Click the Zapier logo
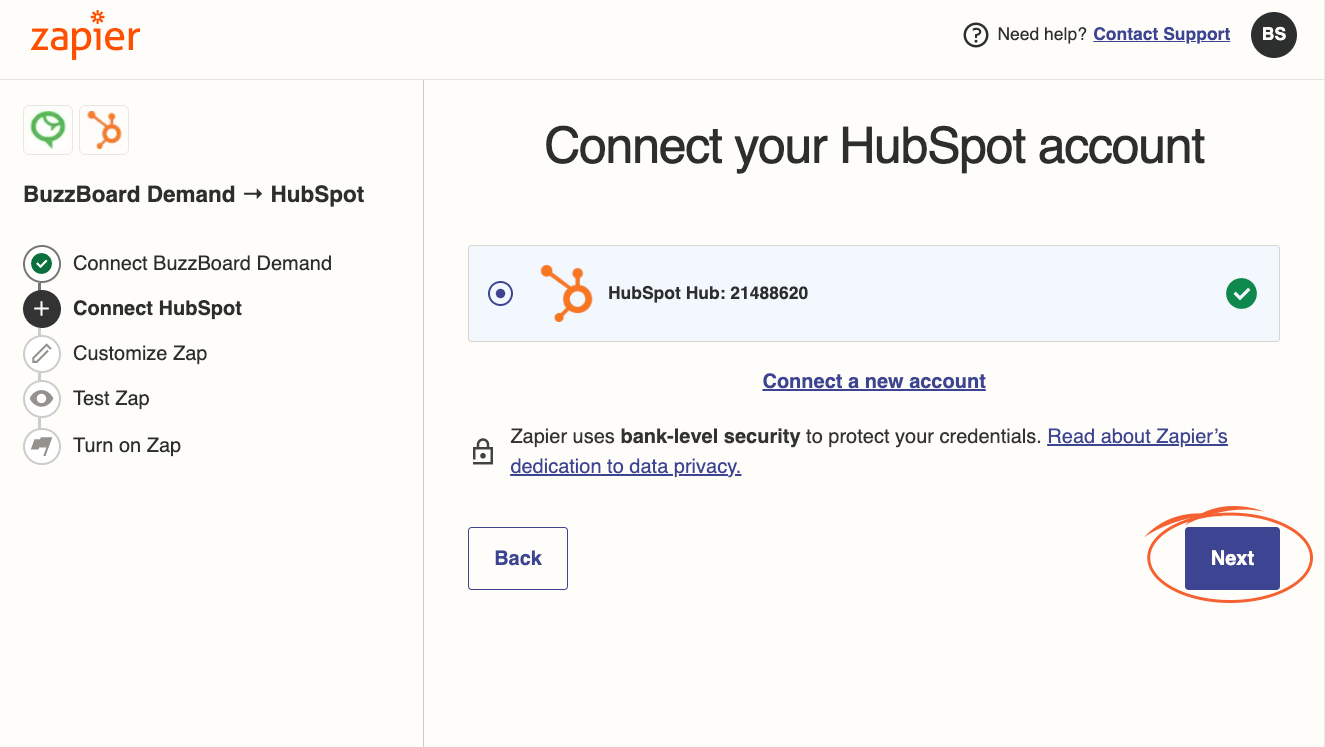The width and height of the screenshot is (1325, 747). pyautogui.click(x=85, y=35)
